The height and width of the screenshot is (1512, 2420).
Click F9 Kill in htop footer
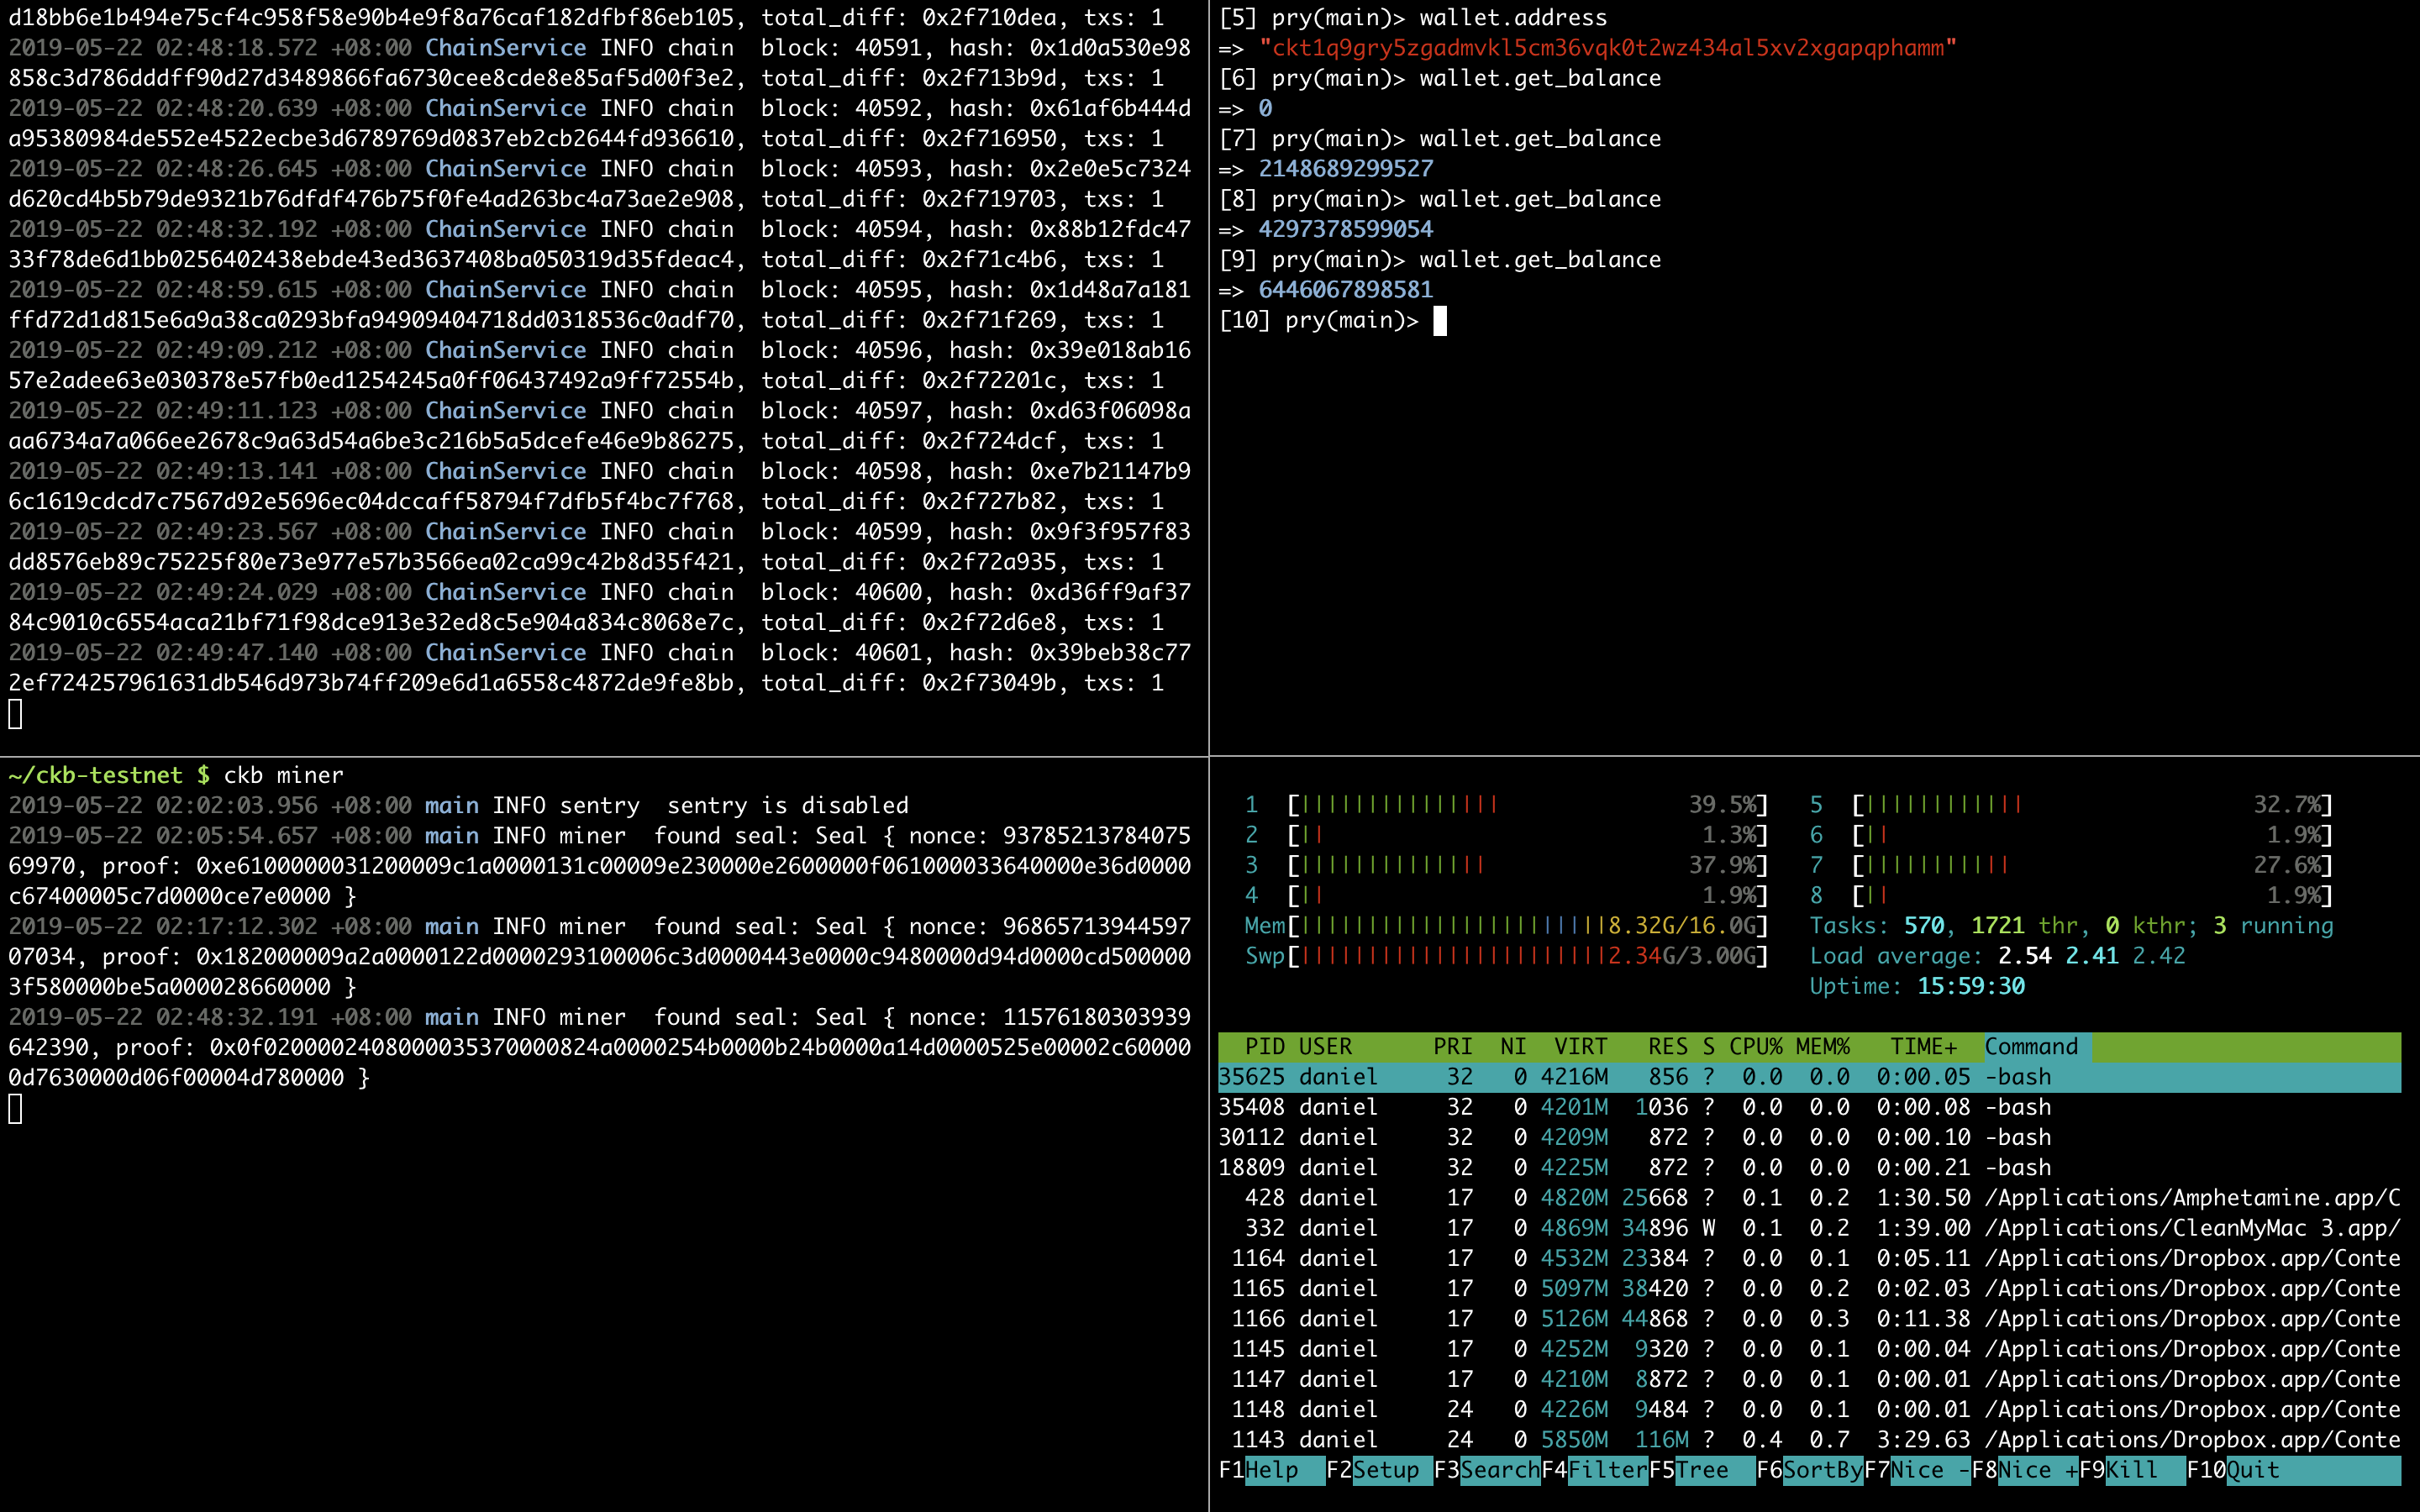pos(2132,1470)
